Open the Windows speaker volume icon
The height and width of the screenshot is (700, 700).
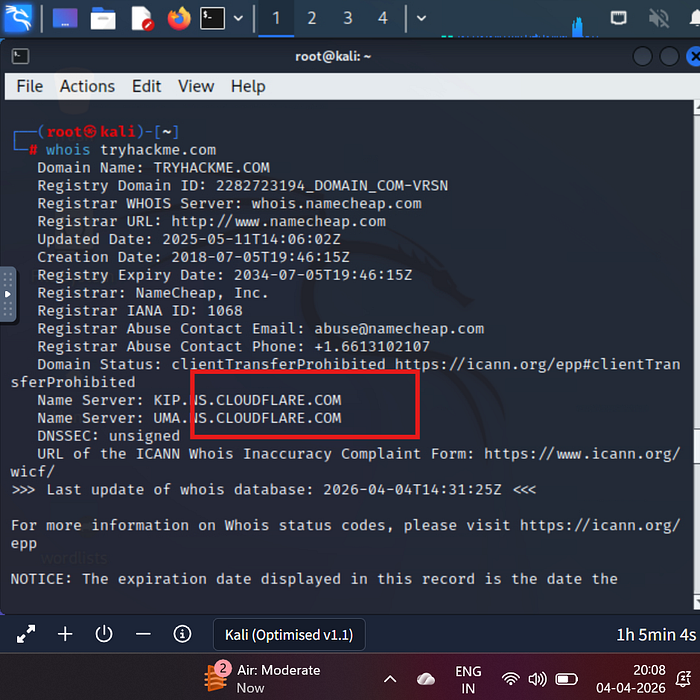537,679
